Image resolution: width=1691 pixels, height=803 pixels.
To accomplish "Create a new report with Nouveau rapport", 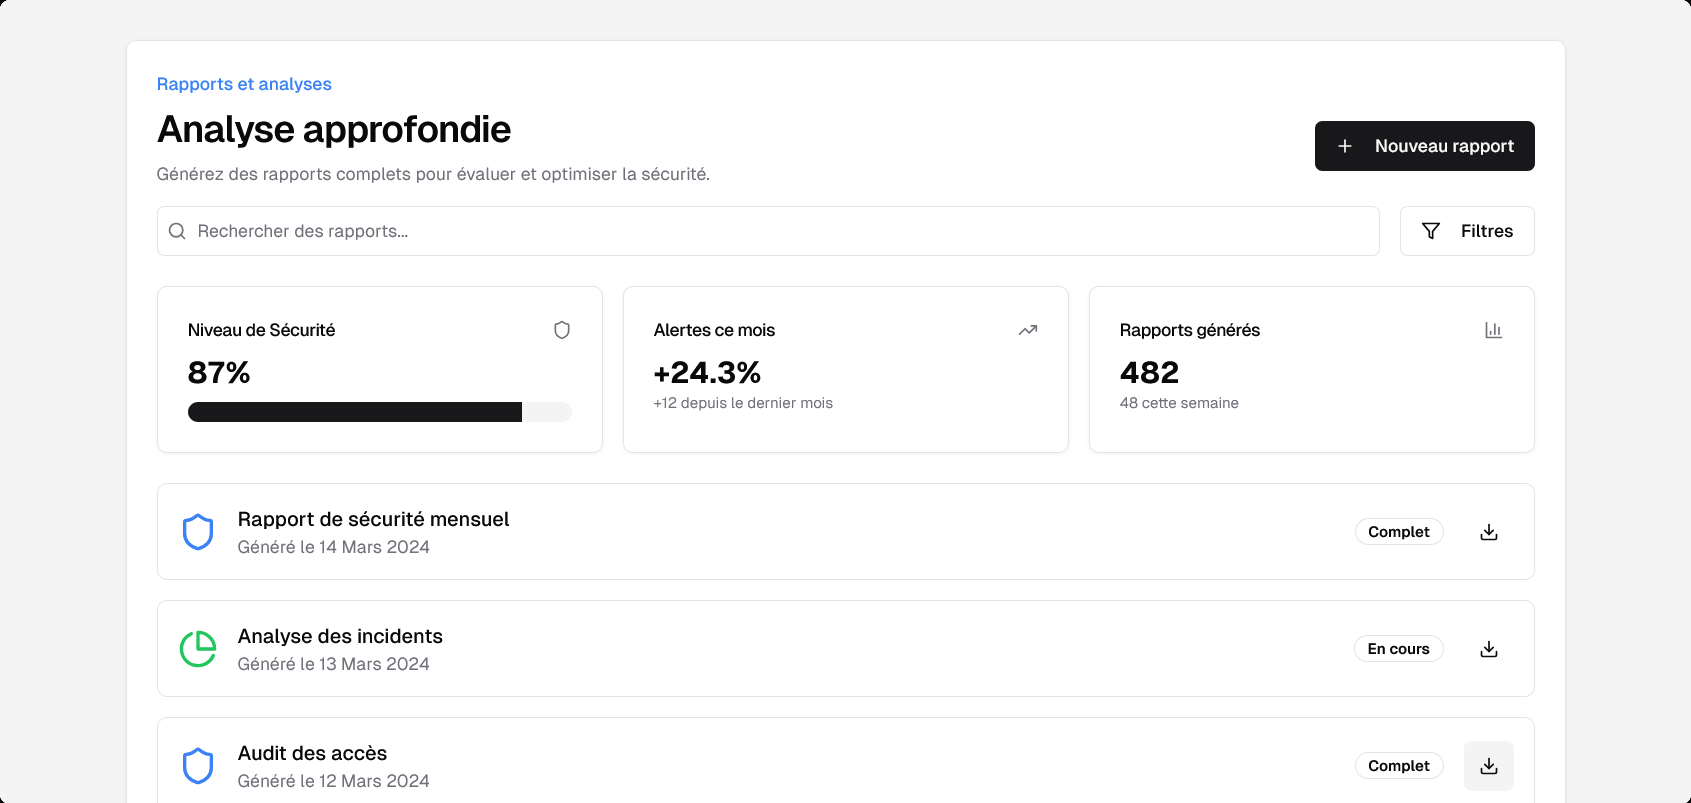I will [1424, 146].
